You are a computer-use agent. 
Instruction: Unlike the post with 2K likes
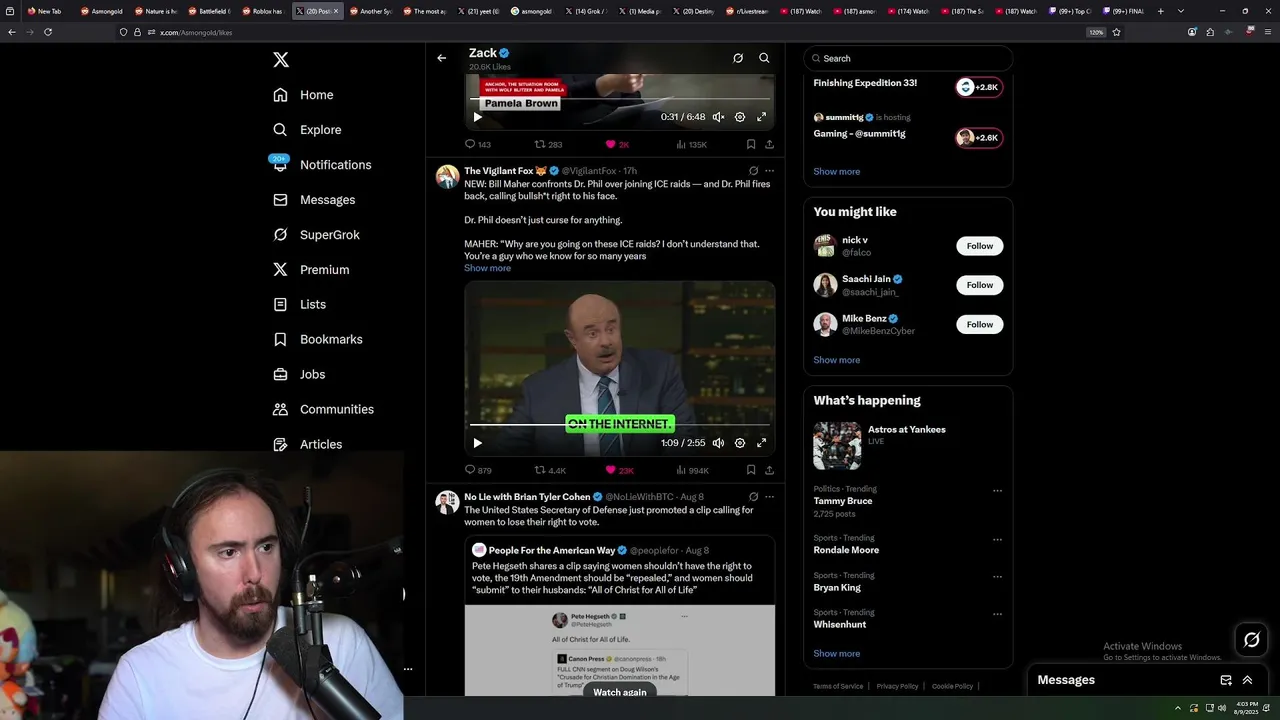click(x=617, y=144)
